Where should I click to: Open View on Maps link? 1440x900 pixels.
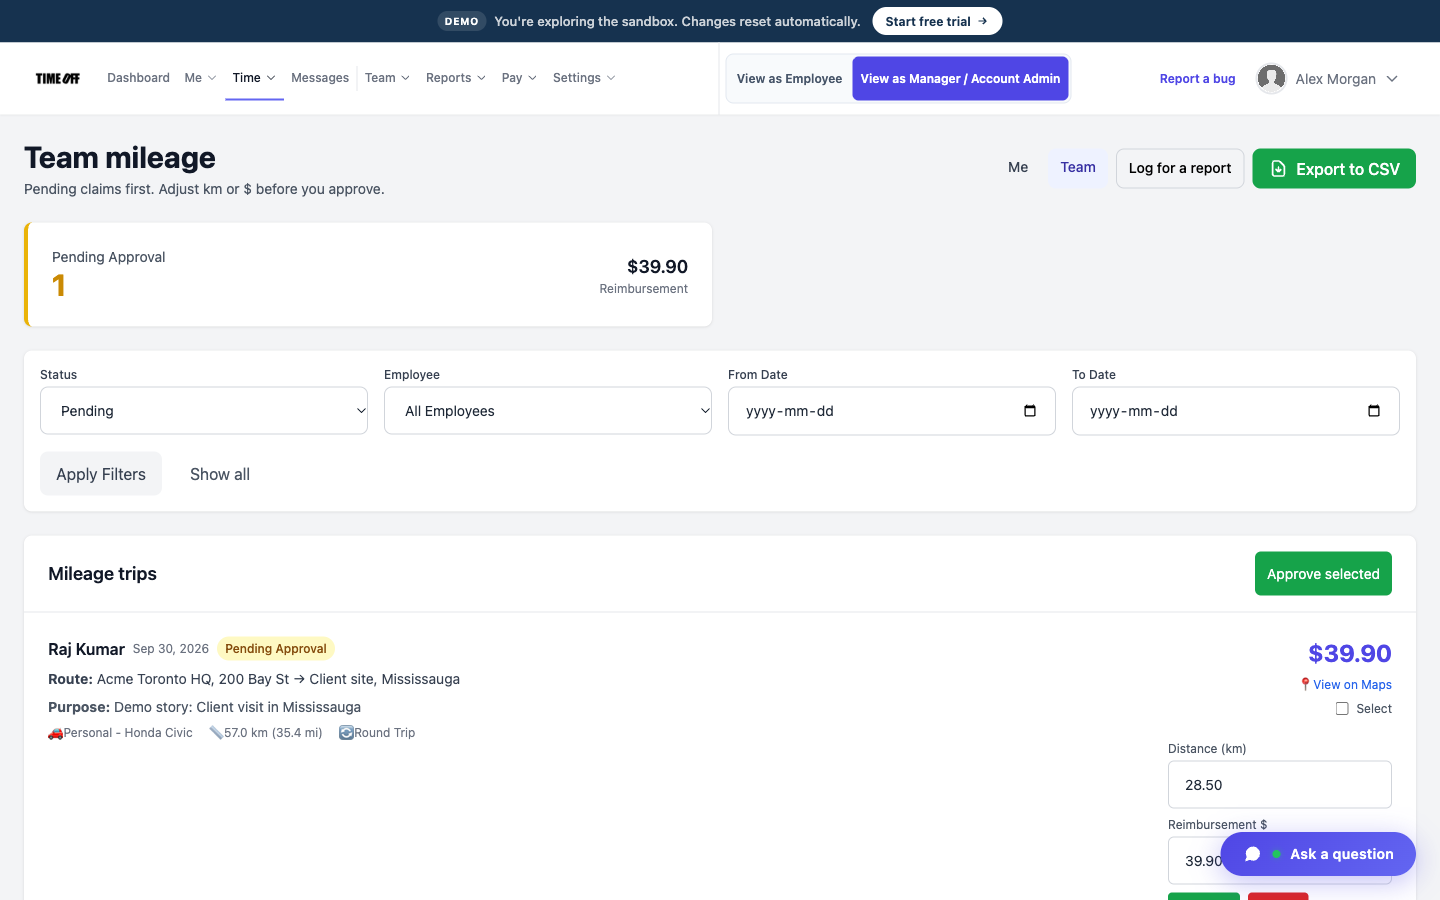click(x=1352, y=685)
